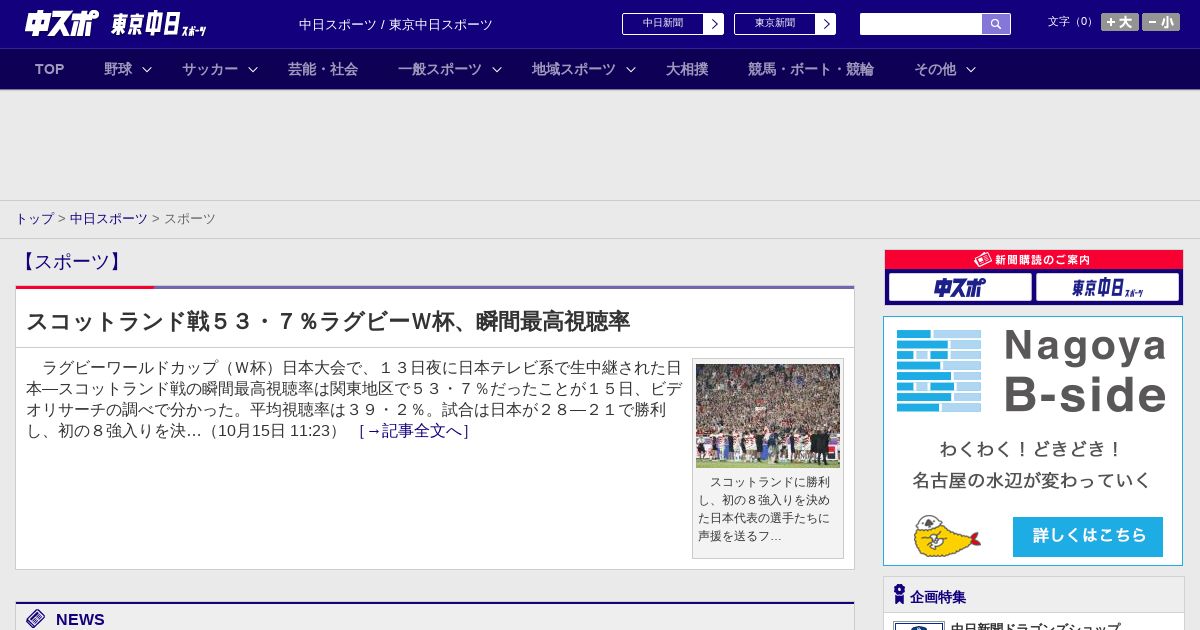This screenshot has width=1200, height=630.
Task: Click 新聞購読のご案内 red banner heading
Action: point(1034,259)
